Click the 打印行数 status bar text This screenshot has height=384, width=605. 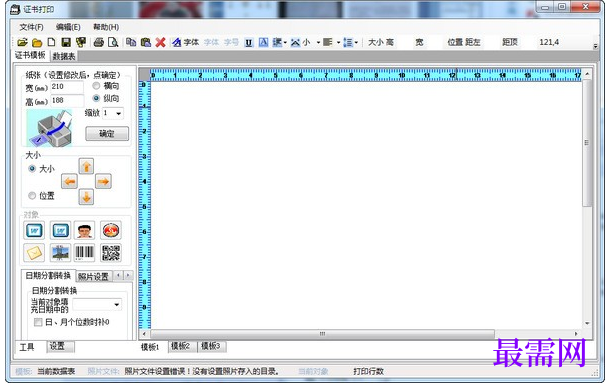click(x=368, y=371)
